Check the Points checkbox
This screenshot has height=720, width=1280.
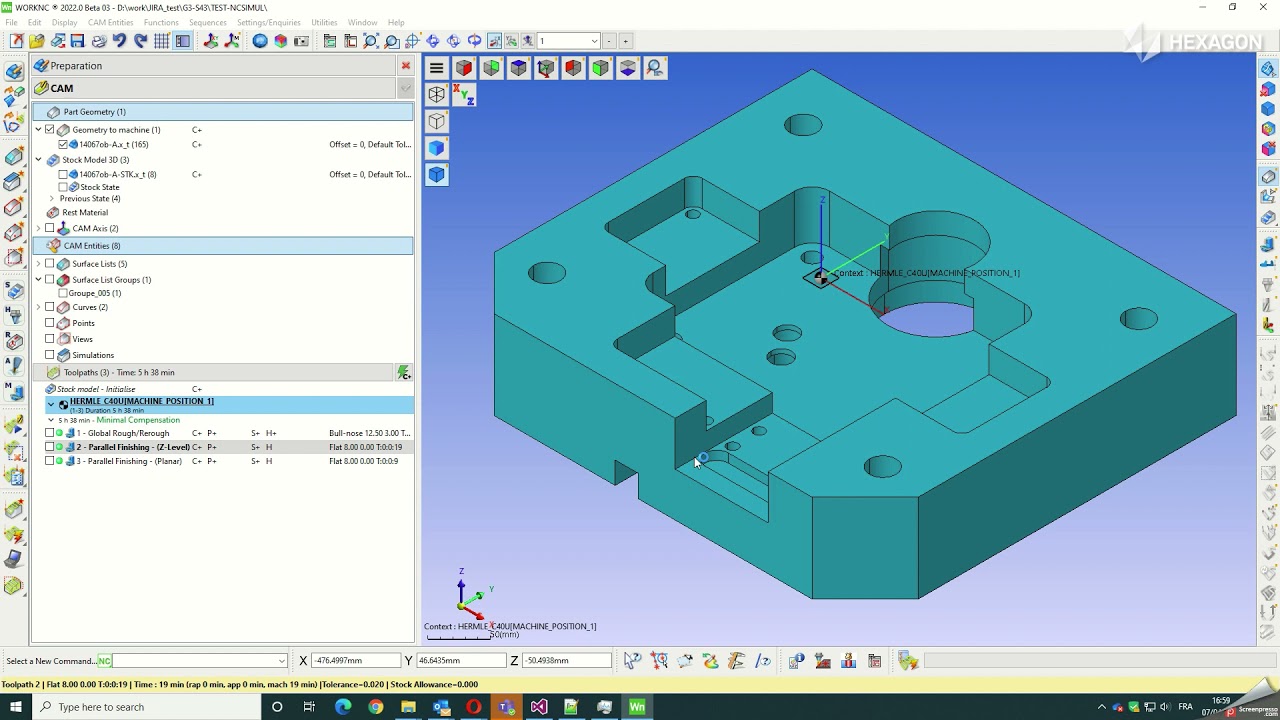(50, 323)
